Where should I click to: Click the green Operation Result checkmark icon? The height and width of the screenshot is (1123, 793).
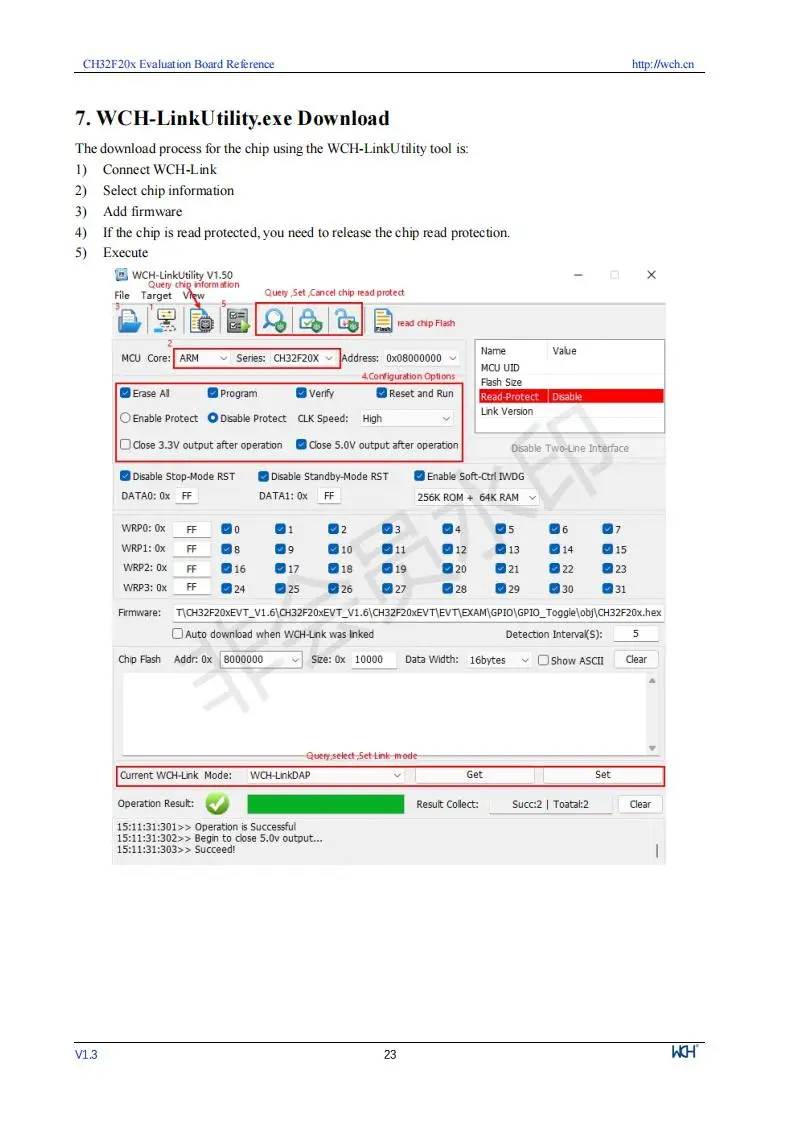coord(217,804)
